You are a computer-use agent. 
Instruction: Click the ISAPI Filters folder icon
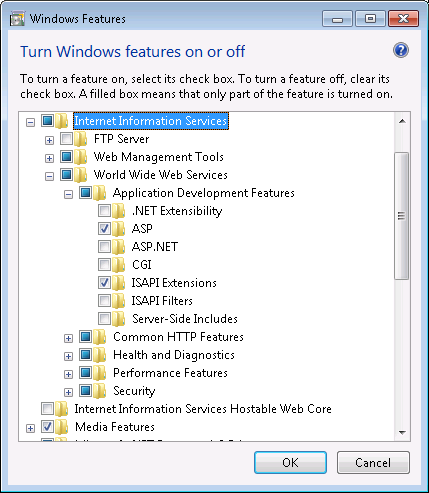pyautogui.click(x=118, y=301)
